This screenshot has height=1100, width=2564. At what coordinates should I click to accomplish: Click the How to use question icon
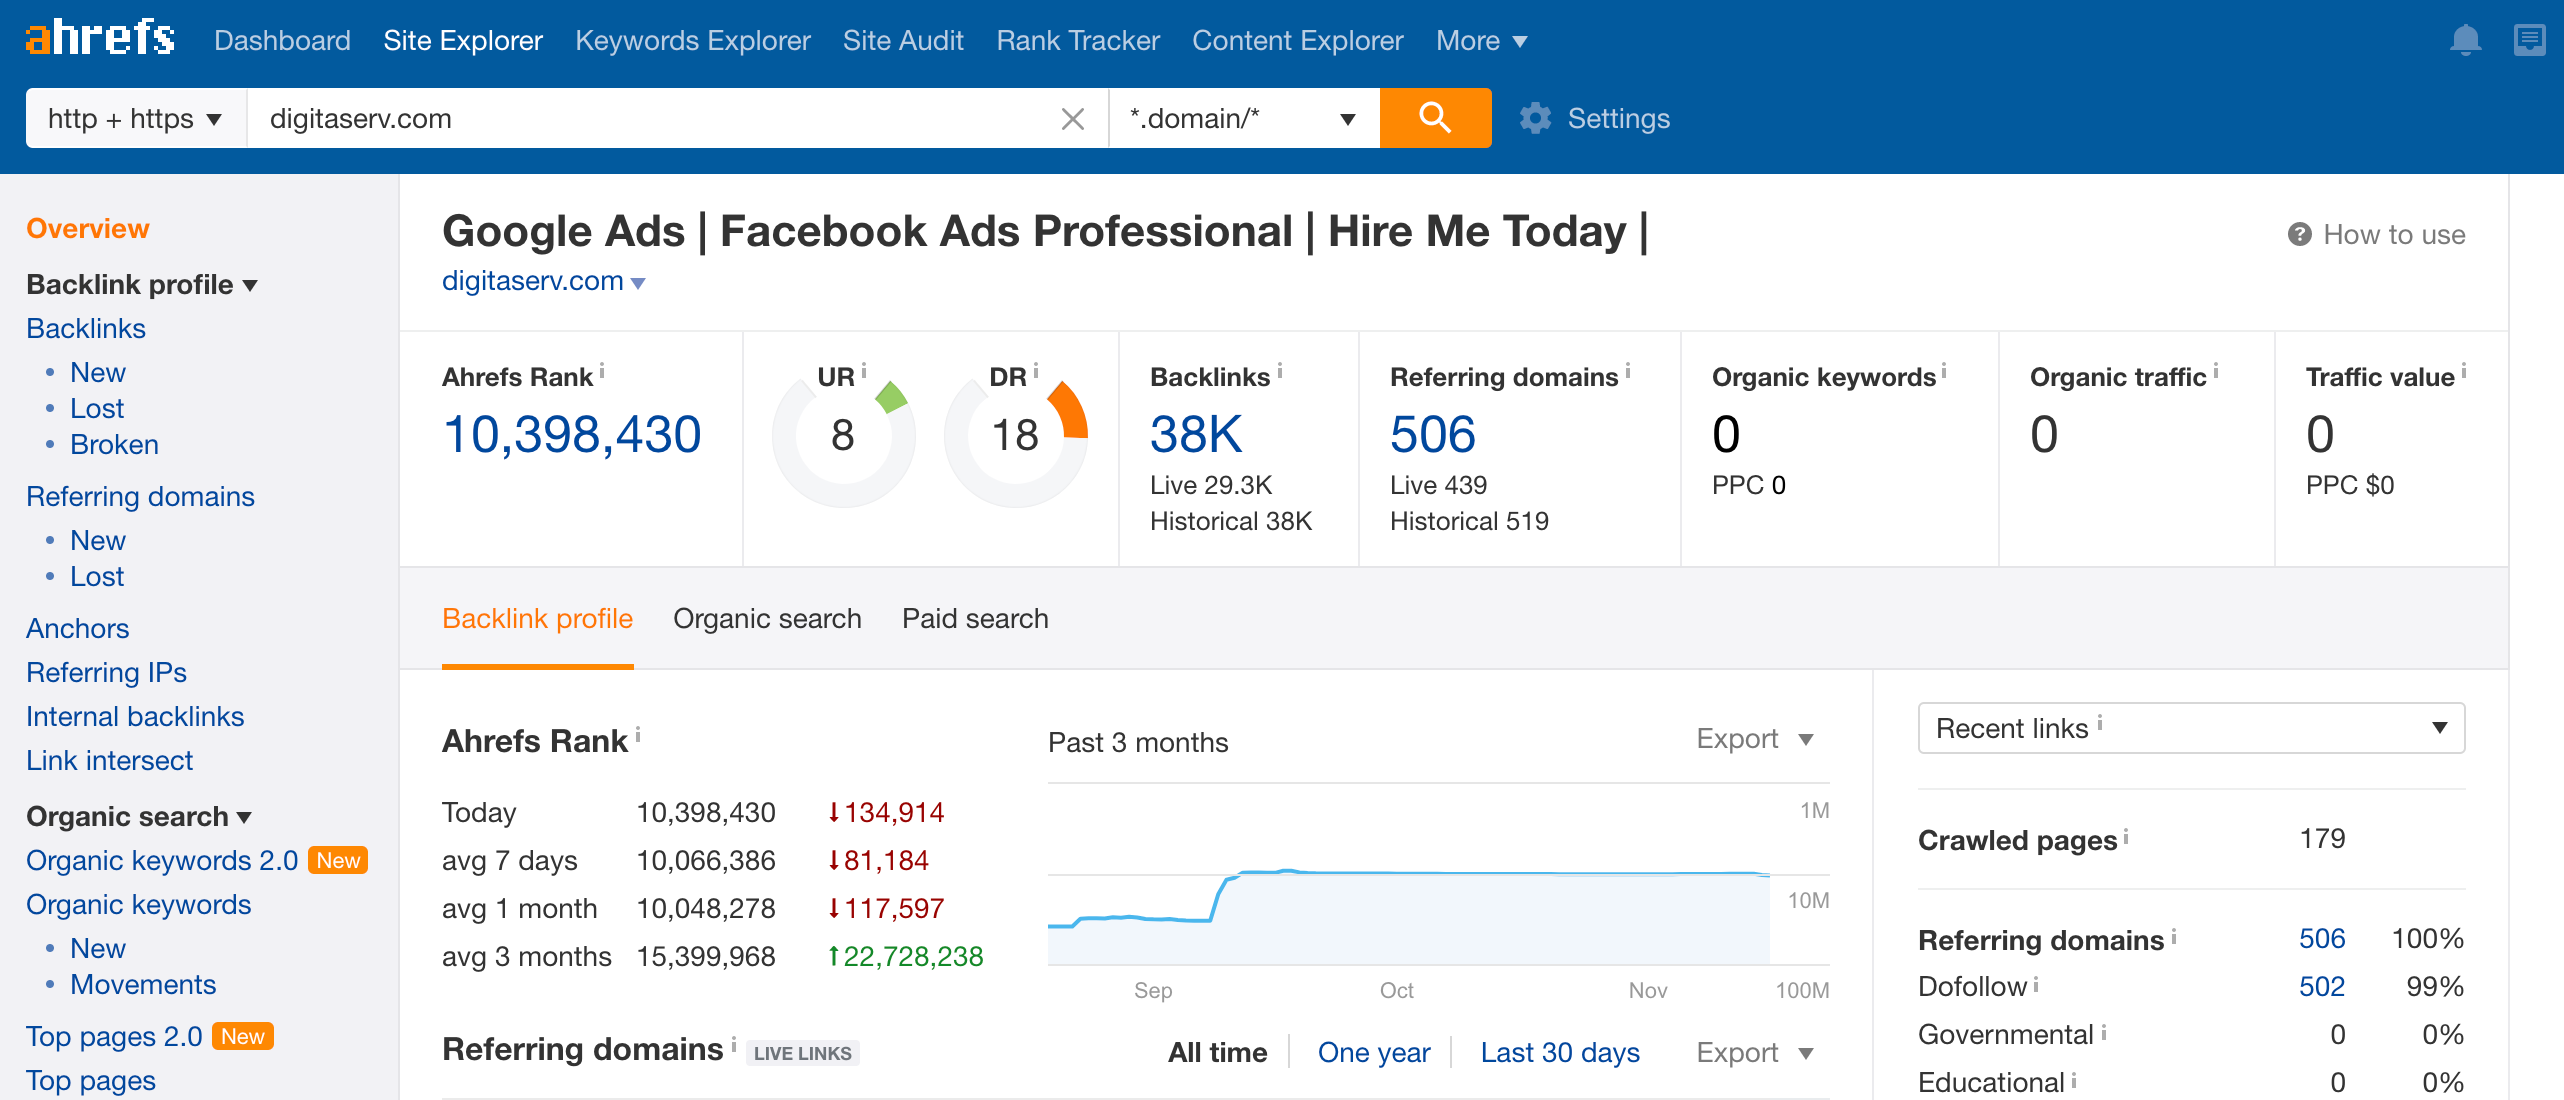click(2300, 234)
